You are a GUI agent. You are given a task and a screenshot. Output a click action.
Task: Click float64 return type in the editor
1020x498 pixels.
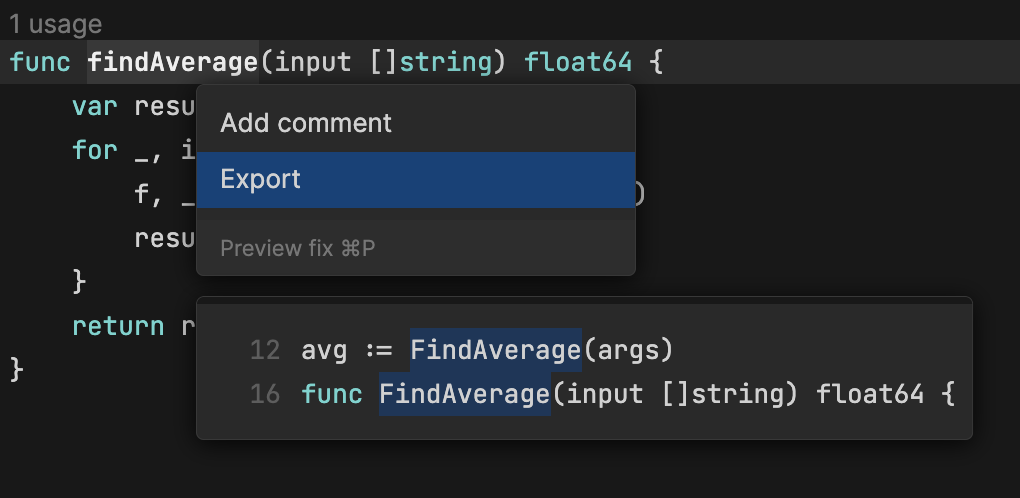tap(578, 63)
